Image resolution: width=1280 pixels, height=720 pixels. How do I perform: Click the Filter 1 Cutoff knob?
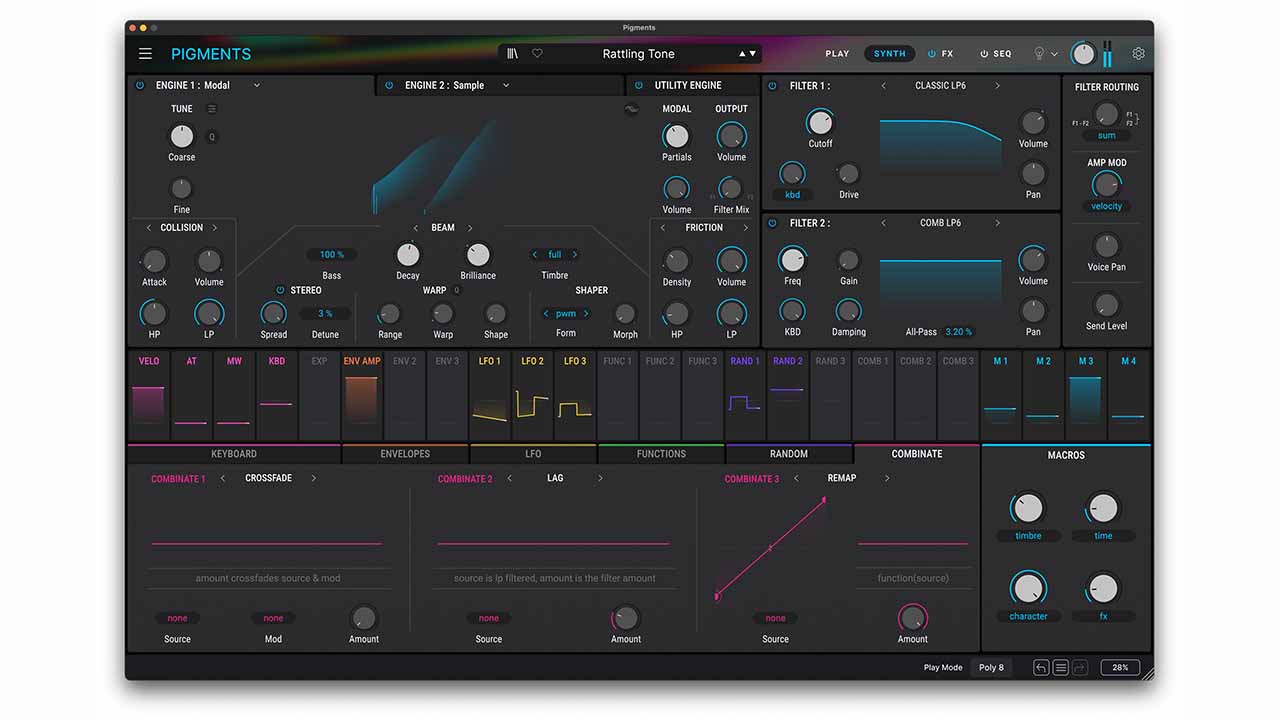coord(820,123)
